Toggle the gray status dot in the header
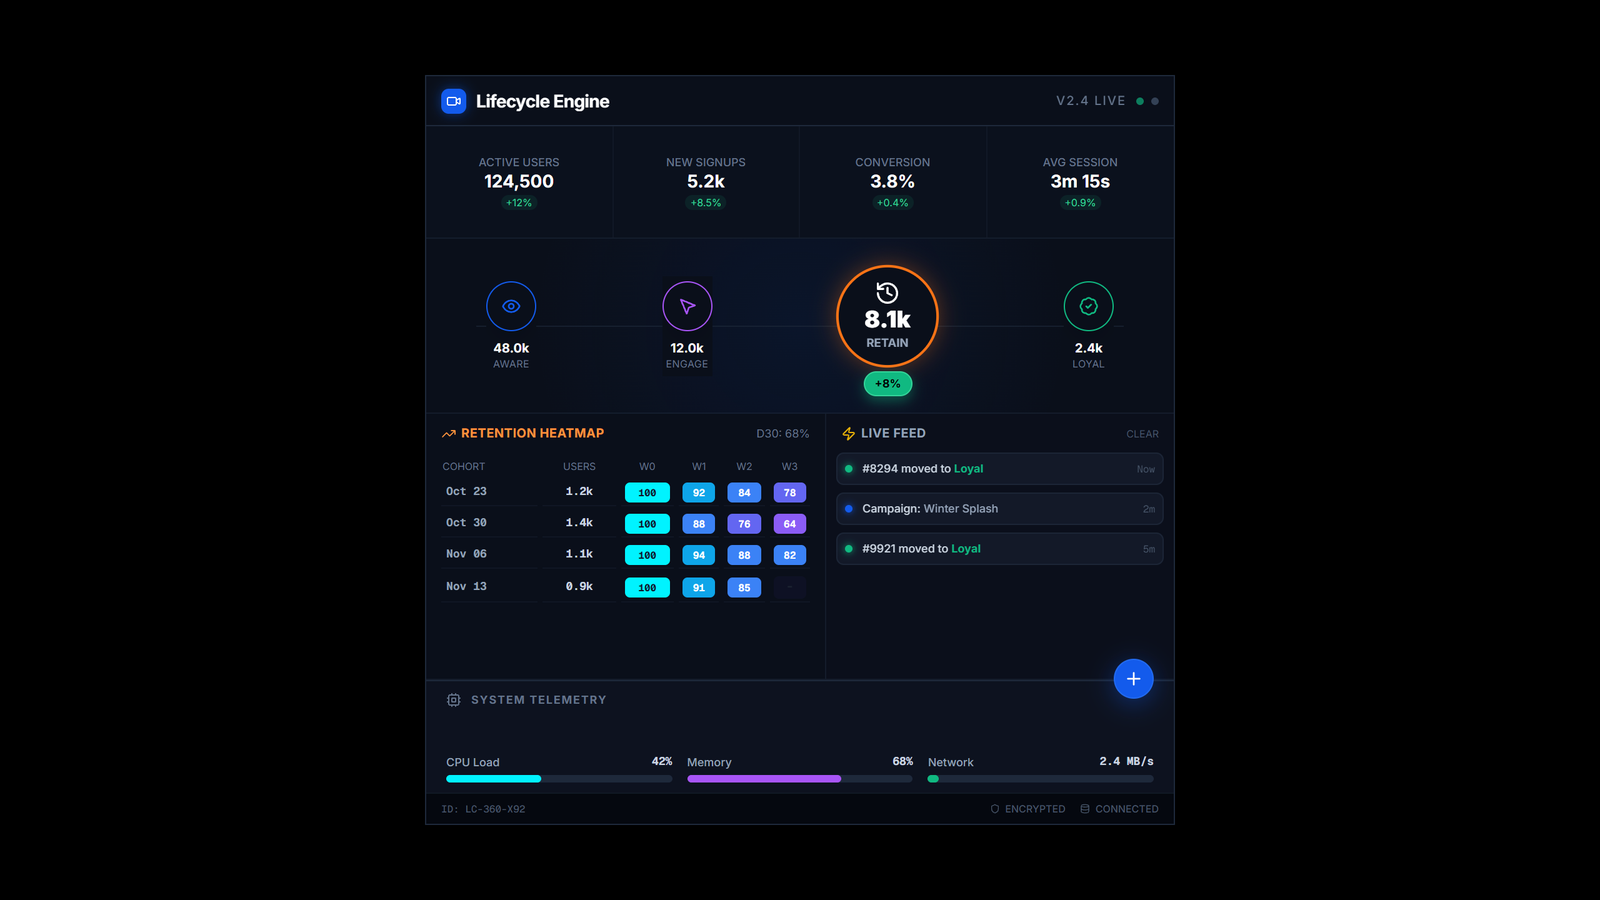 click(1156, 101)
